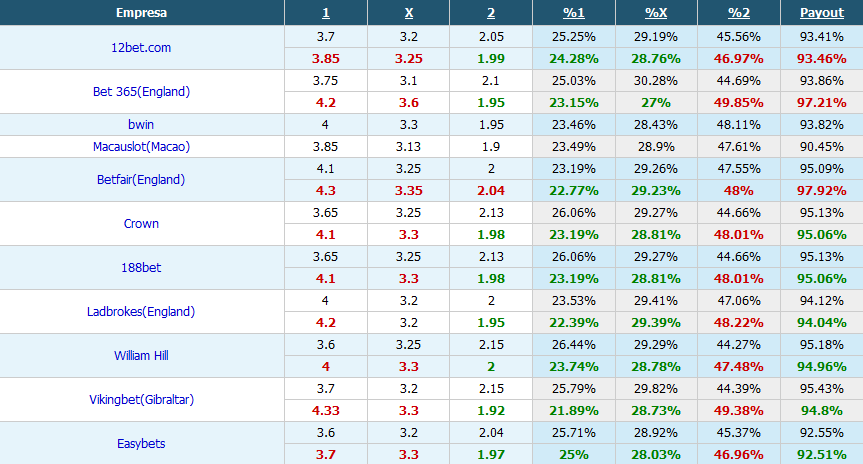
Task: Open the Vikingbet(Gibraltar) link
Action: (x=141, y=400)
